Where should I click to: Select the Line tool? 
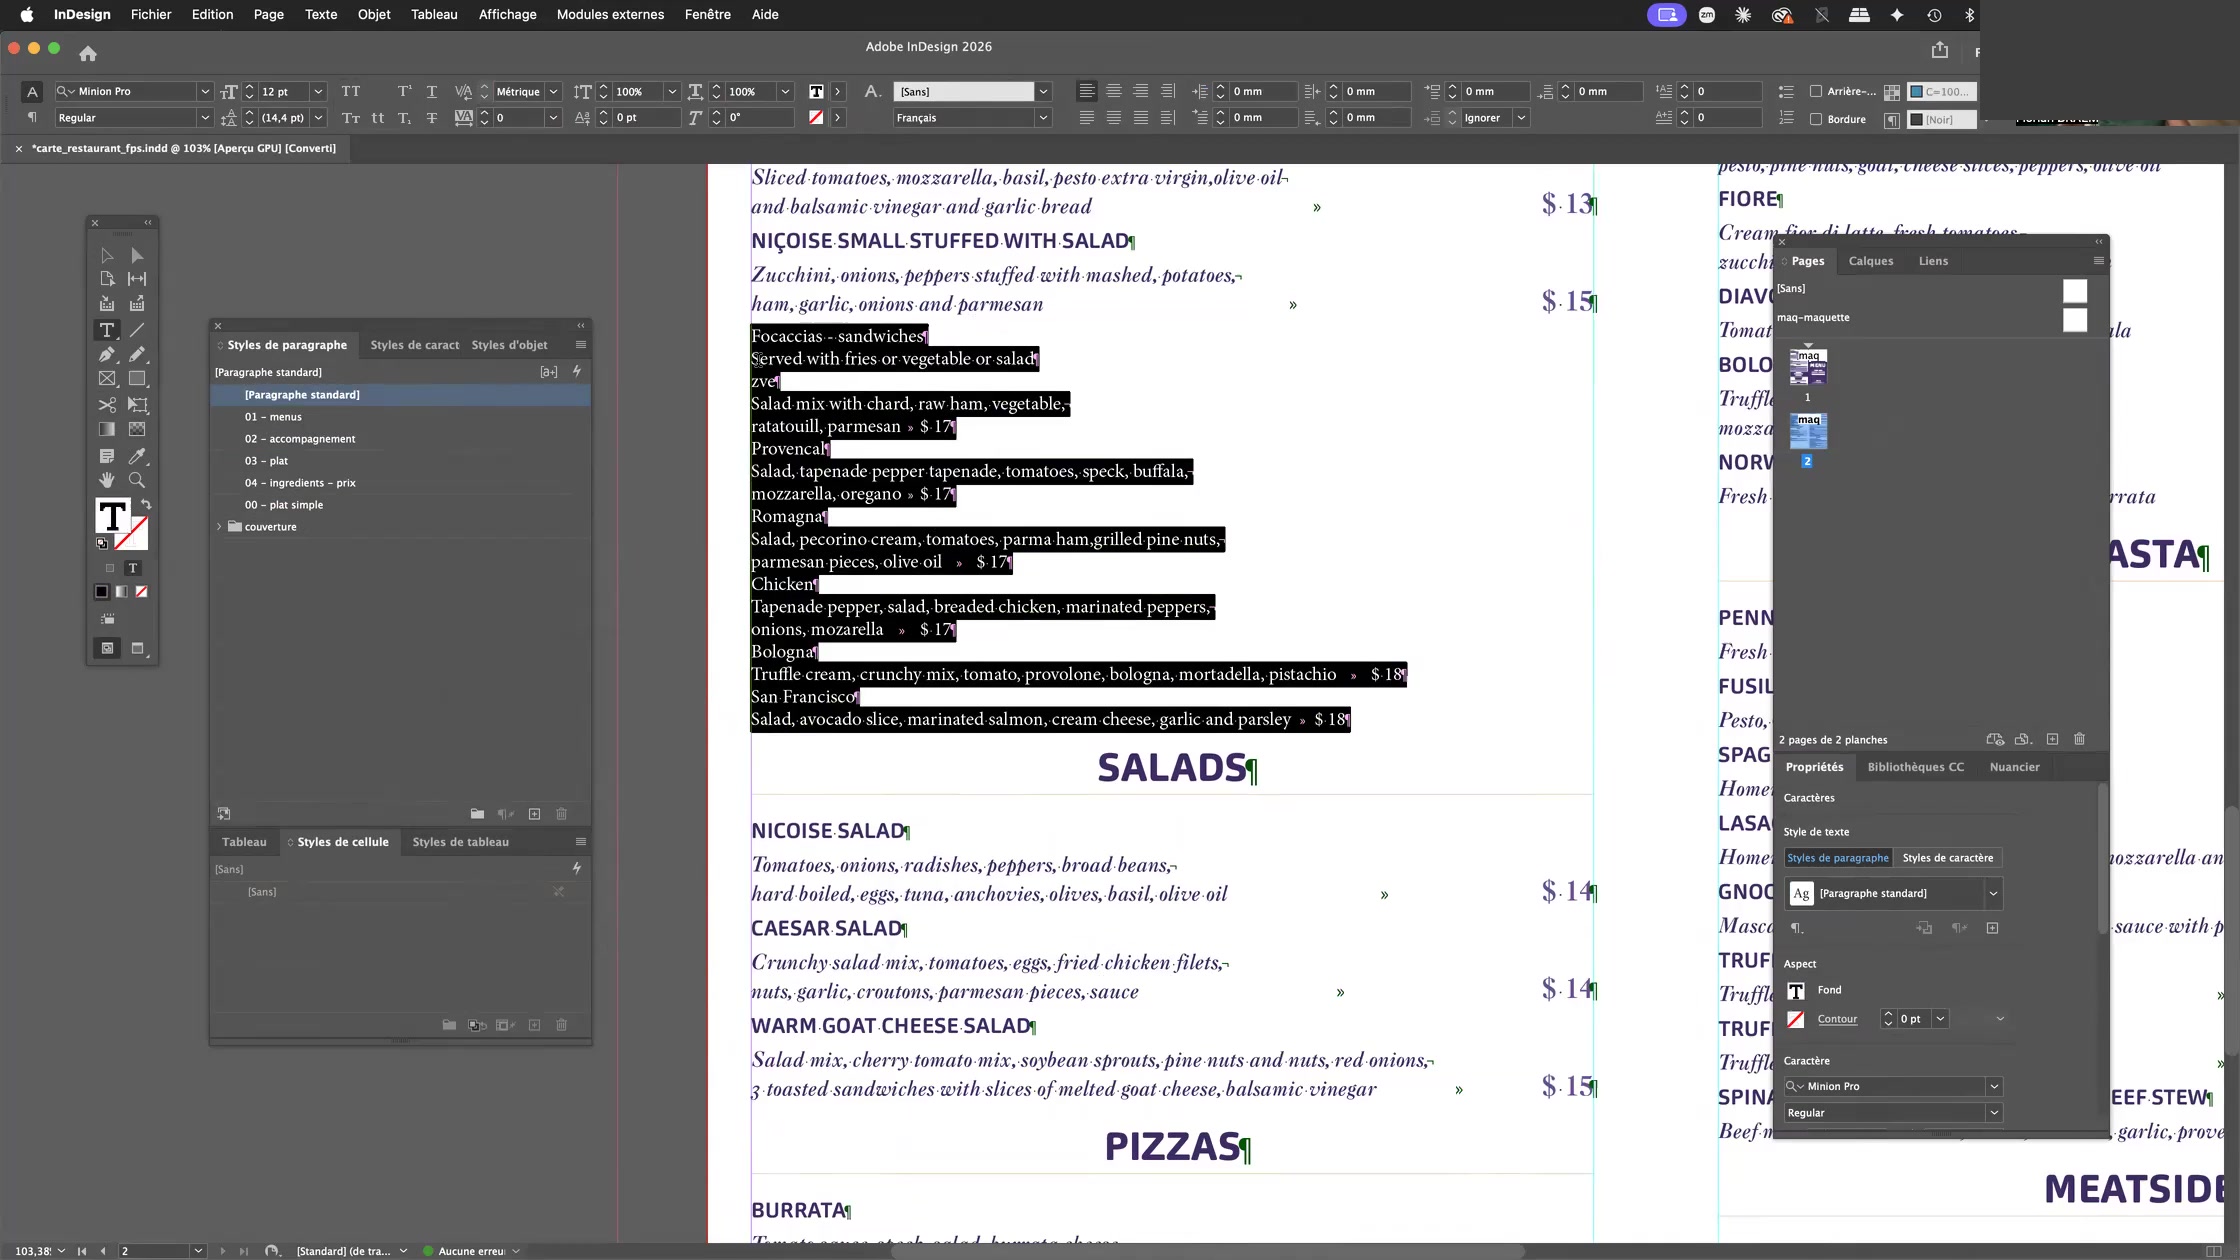137,330
